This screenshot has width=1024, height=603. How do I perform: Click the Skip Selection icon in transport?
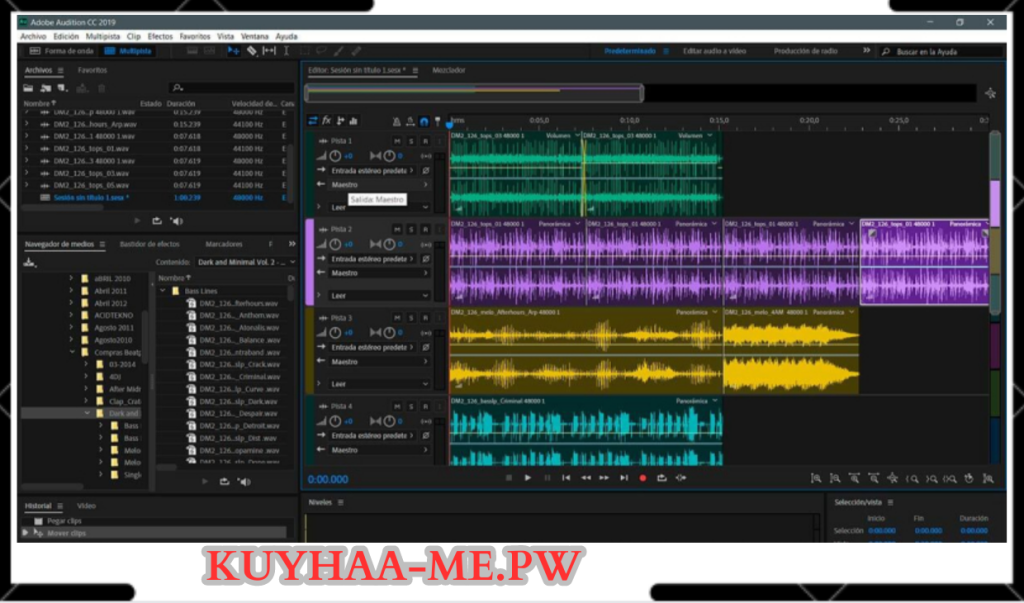tap(681, 478)
